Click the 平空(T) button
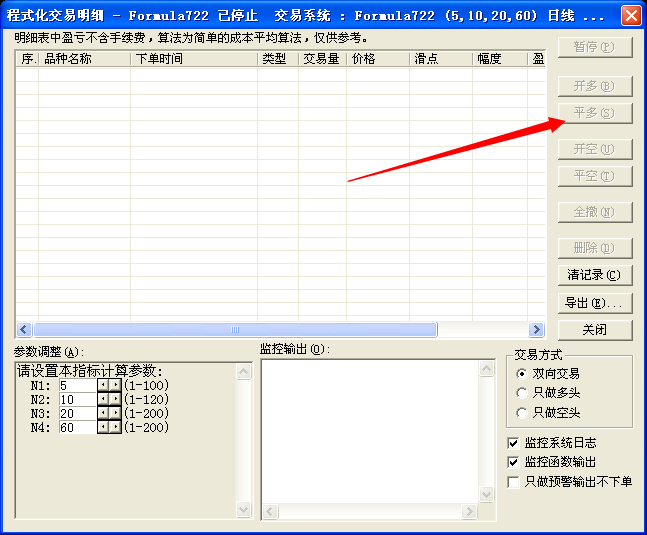 [x=595, y=176]
